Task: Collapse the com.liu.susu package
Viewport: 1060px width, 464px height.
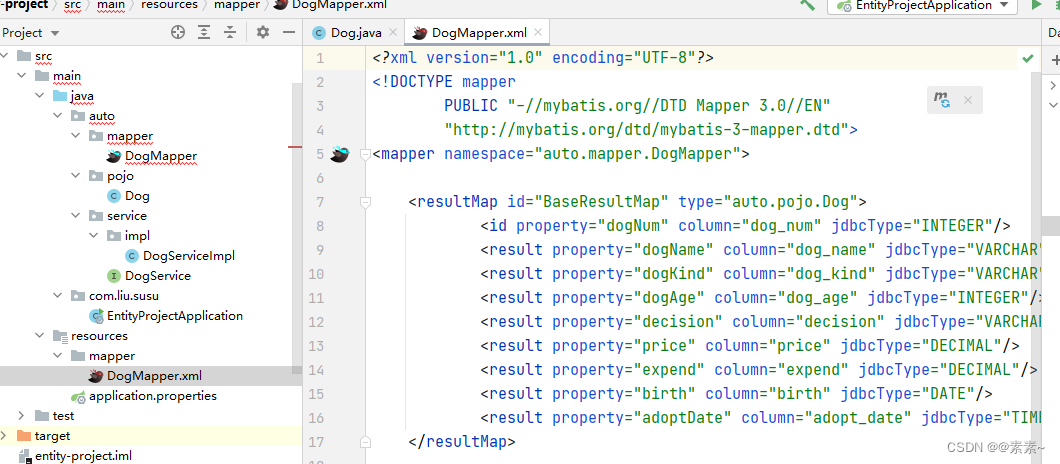Action: 59,296
